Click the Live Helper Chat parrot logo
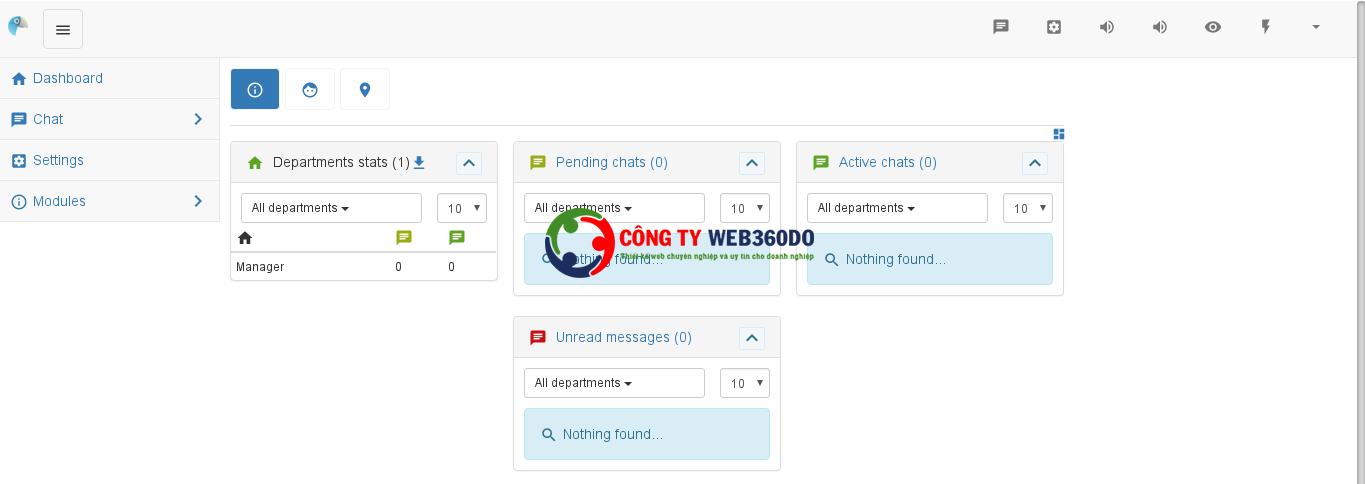 [17, 26]
